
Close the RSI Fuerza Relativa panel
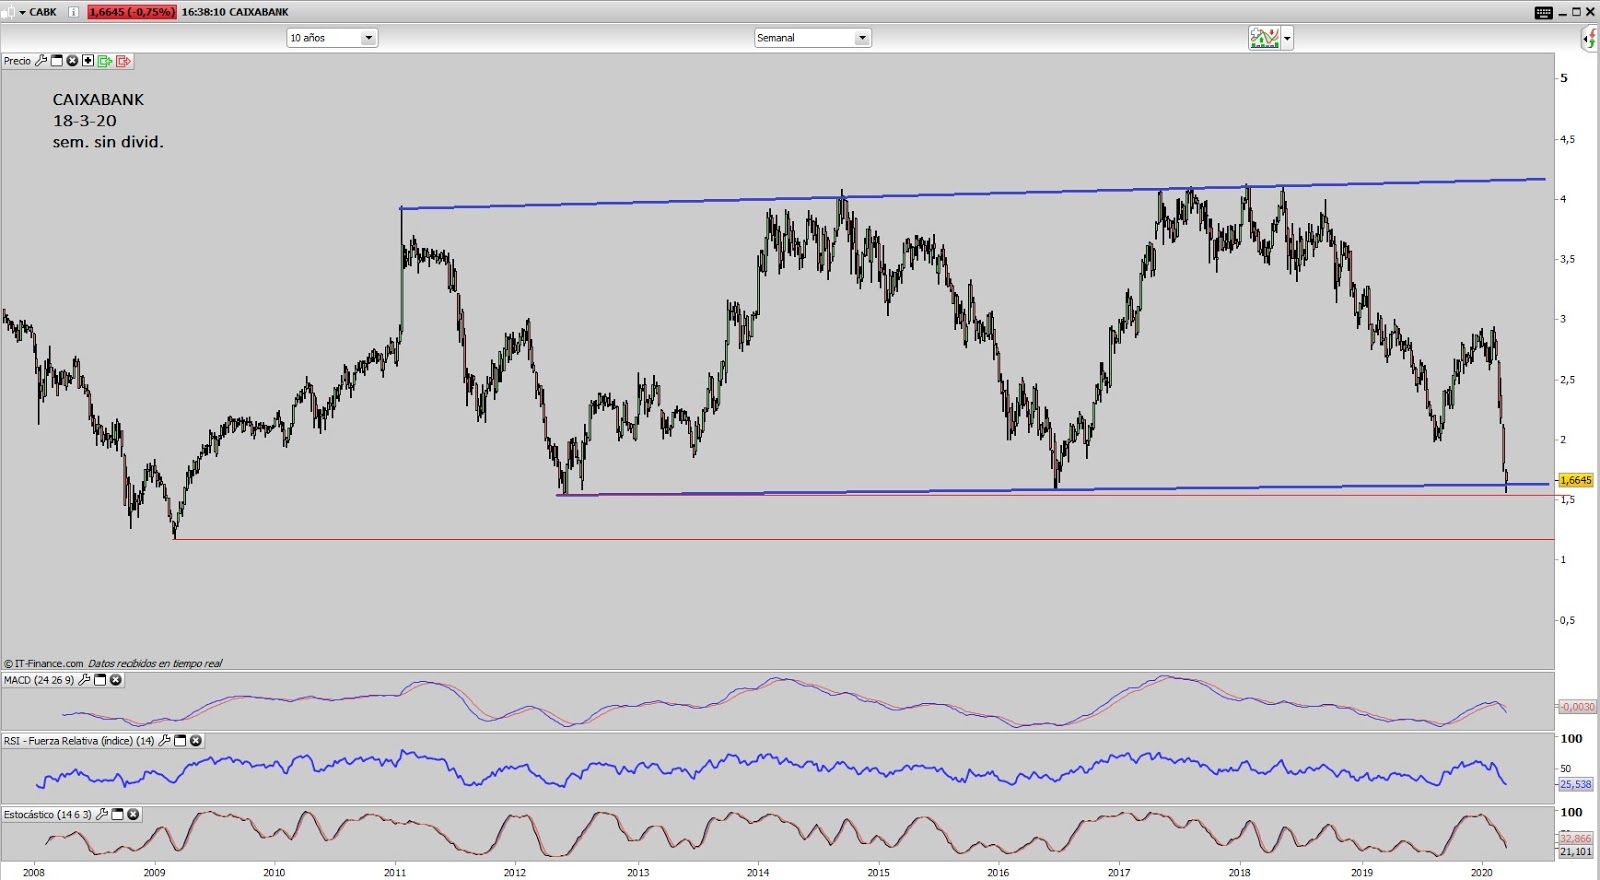pyautogui.click(x=196, y=741)
